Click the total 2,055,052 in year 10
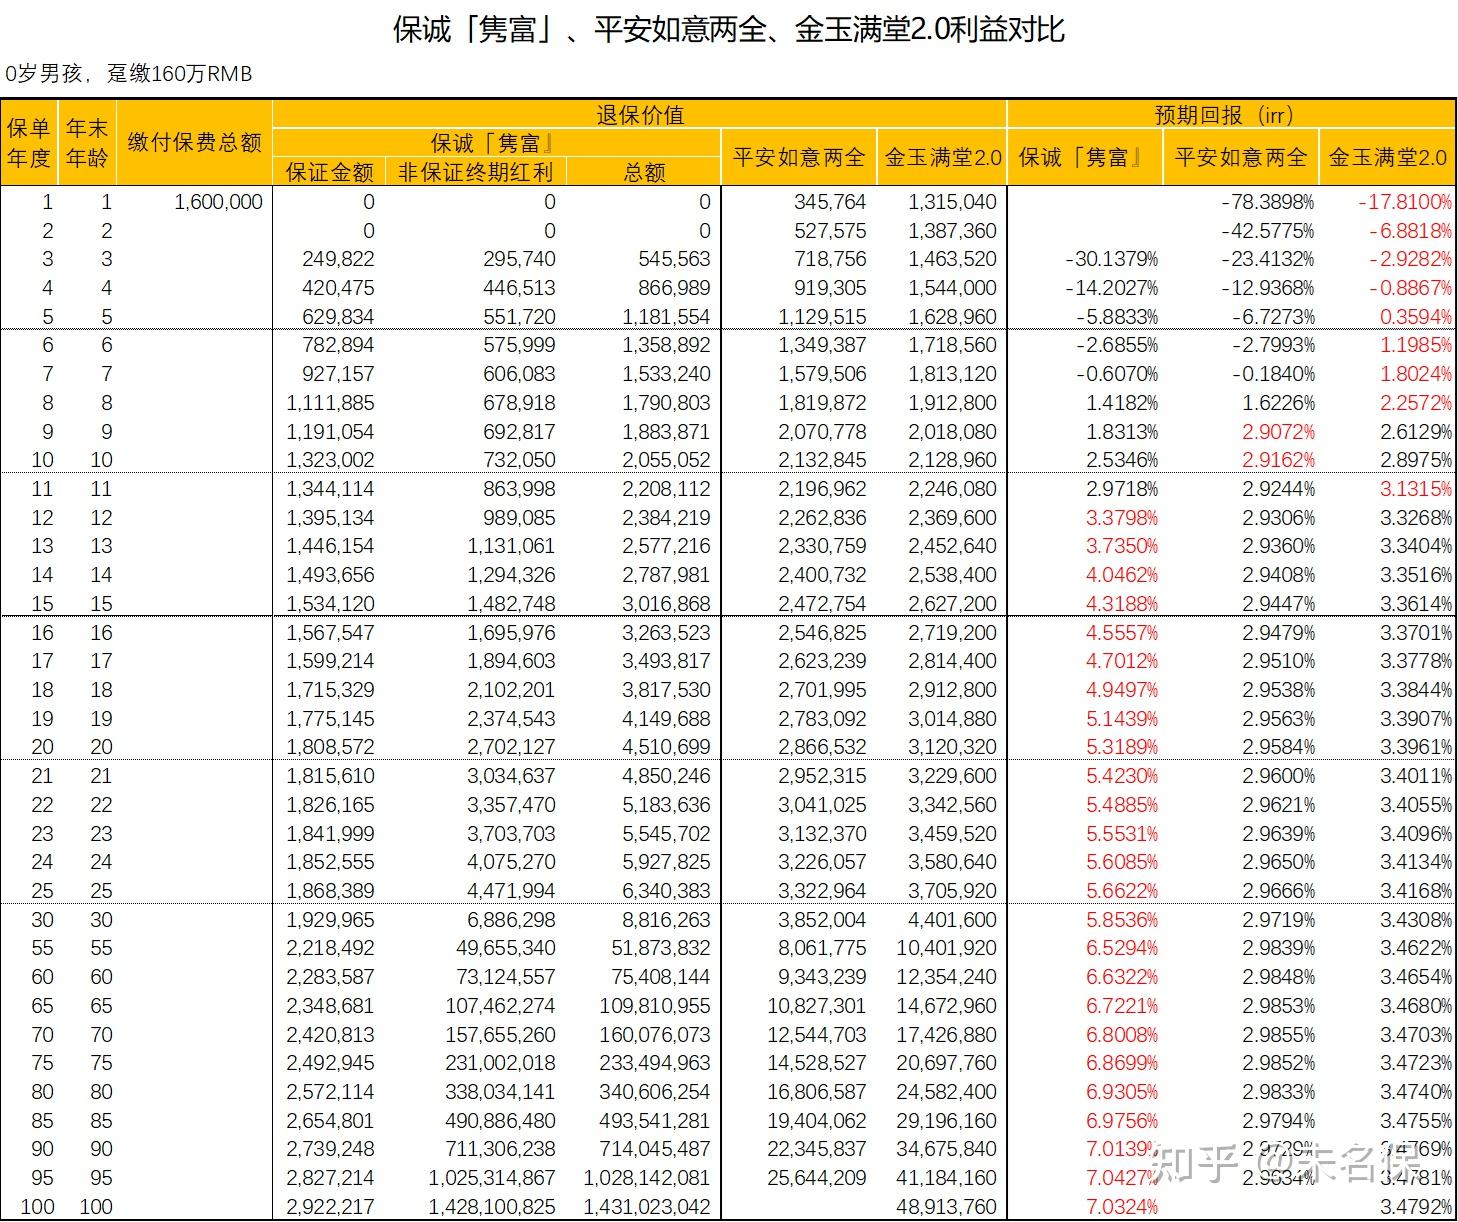 [666, 460]
